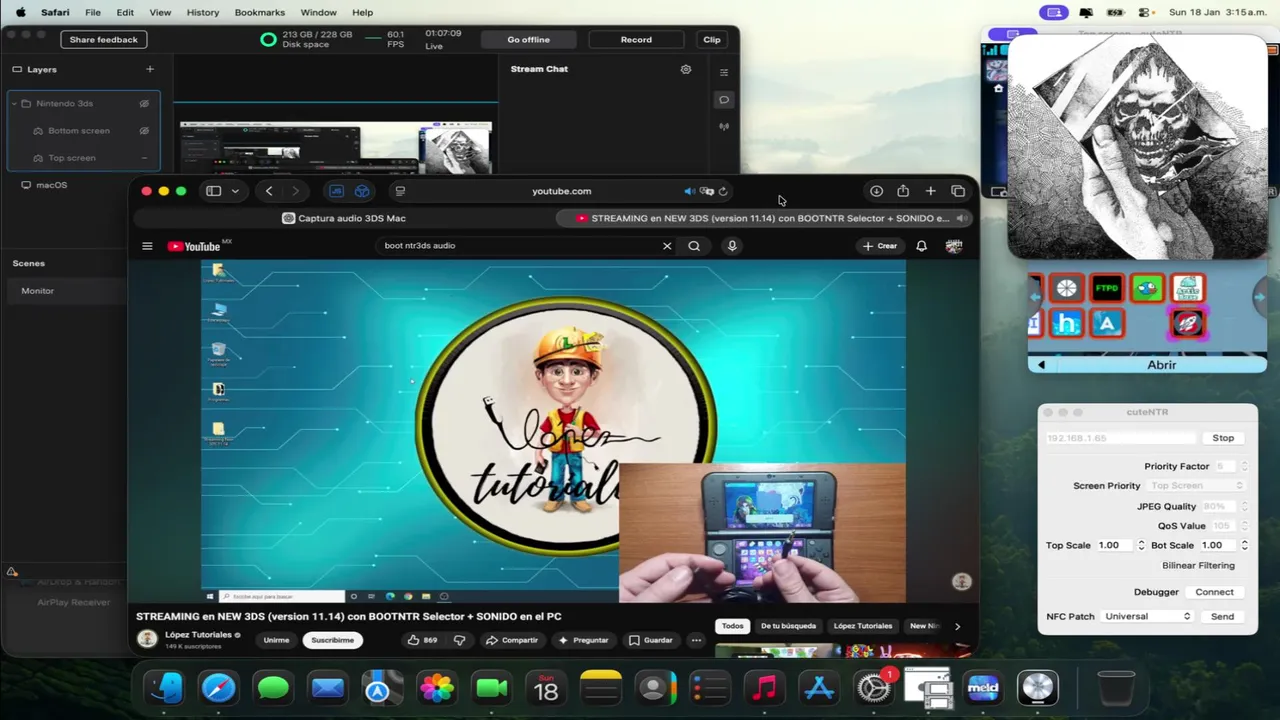Open YouTube notifications bell
This screenshot has height=720, width=1280.
922,246
